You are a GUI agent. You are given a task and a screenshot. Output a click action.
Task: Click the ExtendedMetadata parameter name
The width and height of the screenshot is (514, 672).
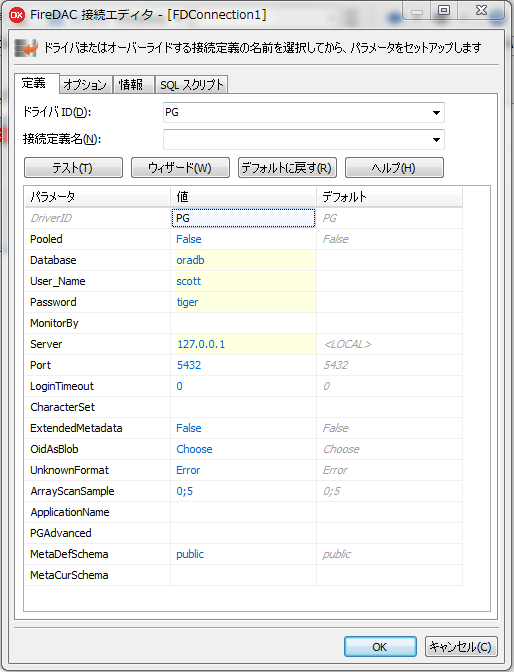click(76, 428)
